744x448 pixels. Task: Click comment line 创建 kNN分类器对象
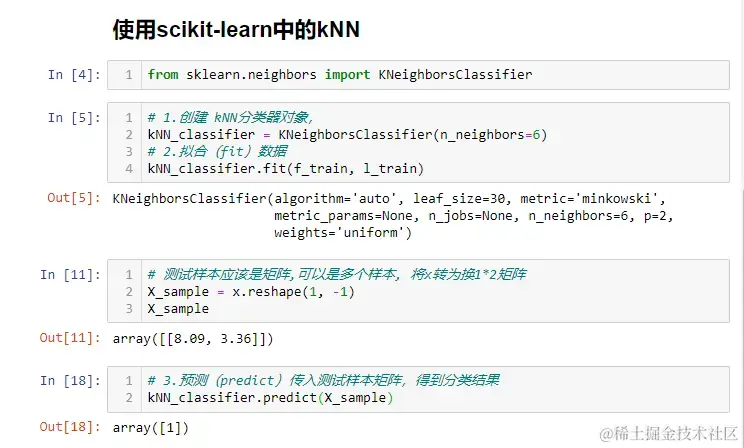231,117
